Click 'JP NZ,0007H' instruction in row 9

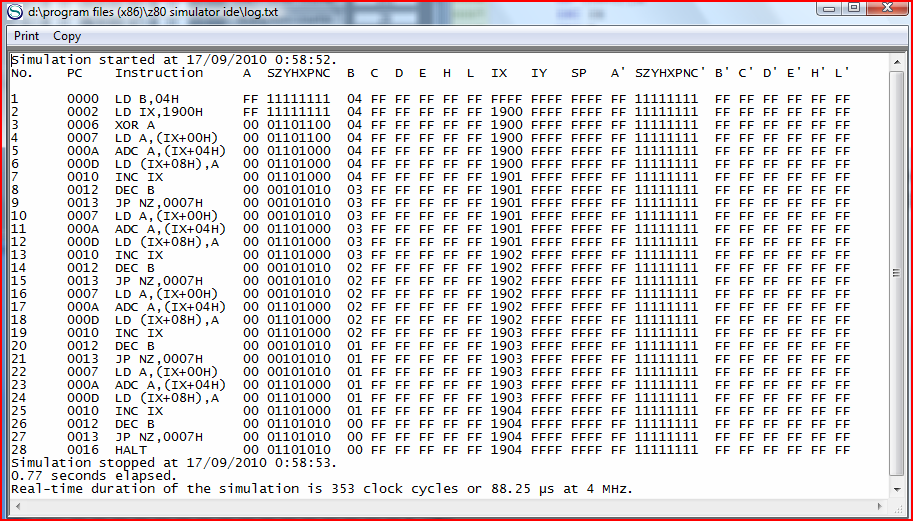click(159, 203)
